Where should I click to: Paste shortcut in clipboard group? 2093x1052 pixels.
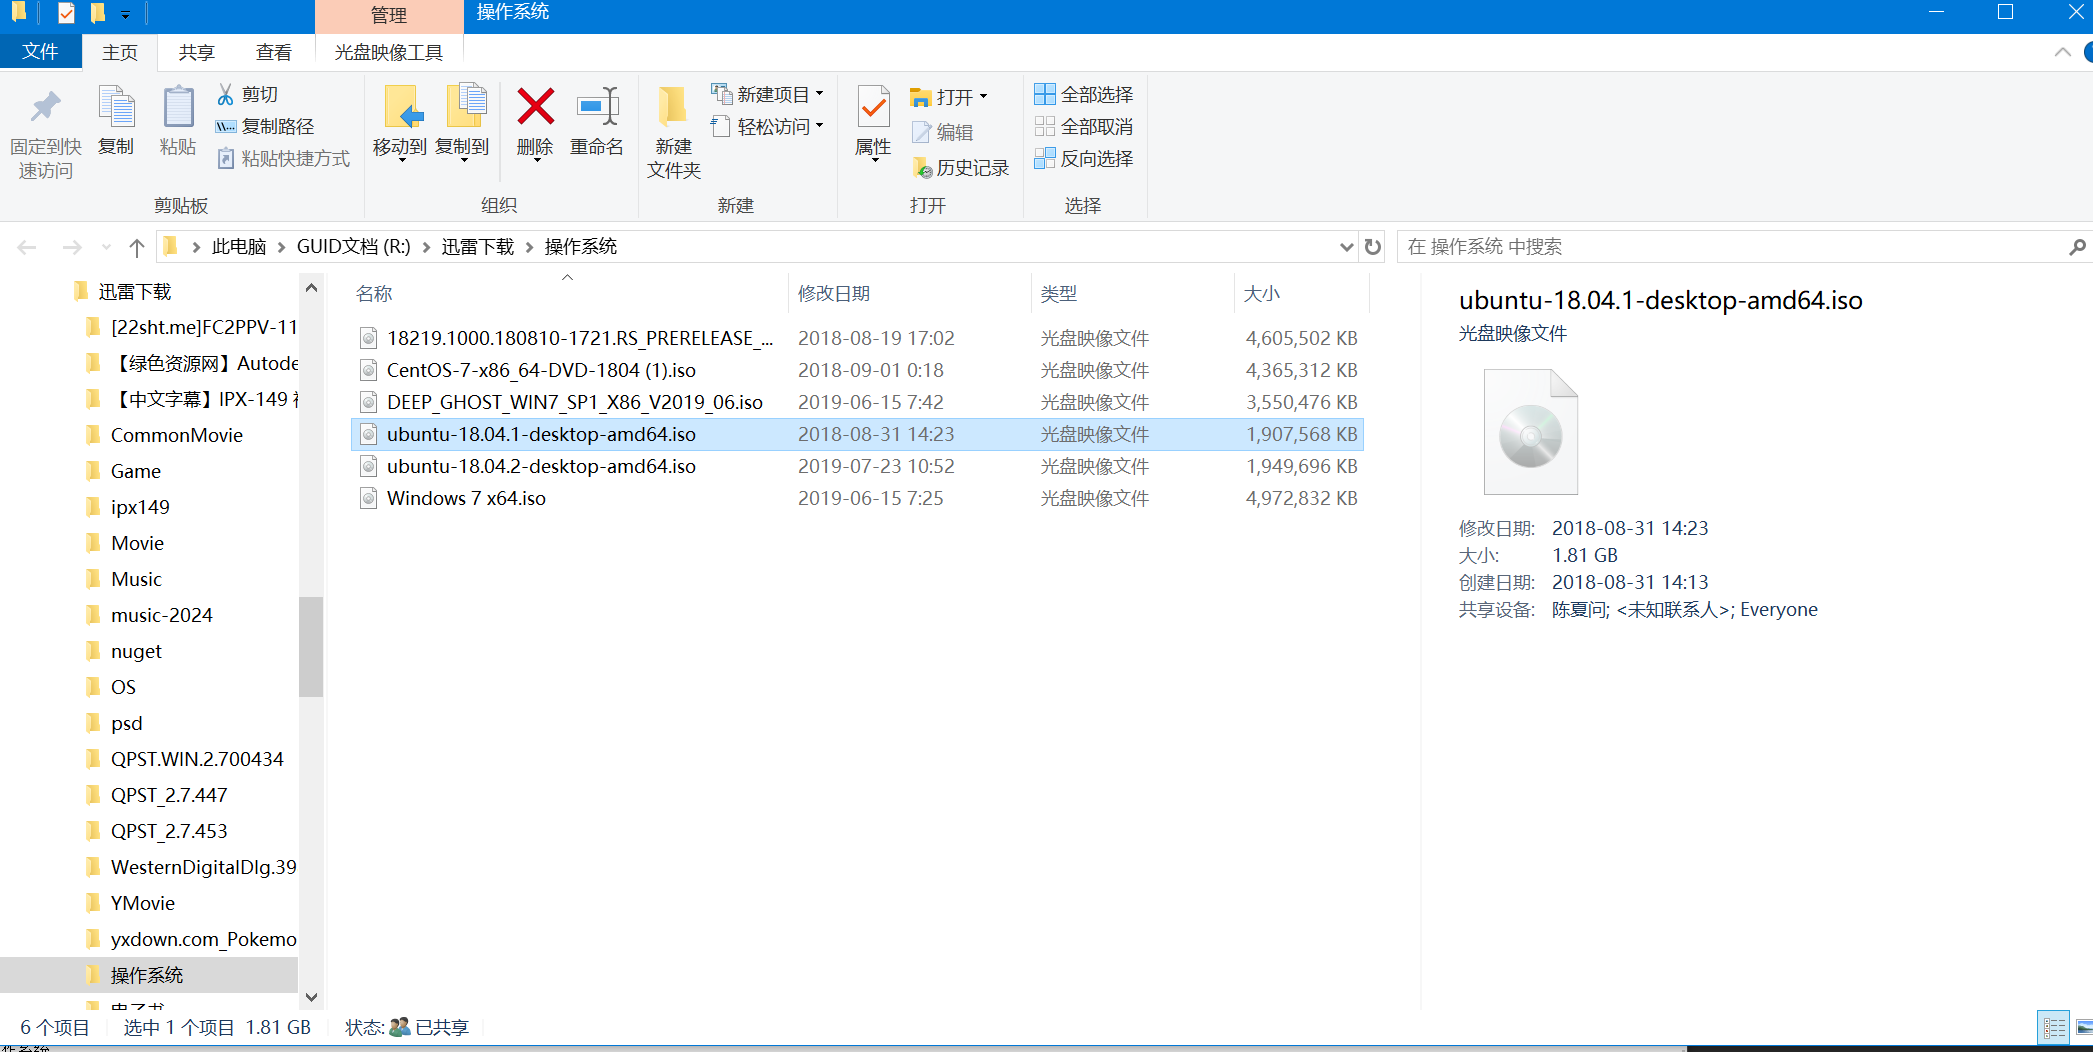[283, 158]
